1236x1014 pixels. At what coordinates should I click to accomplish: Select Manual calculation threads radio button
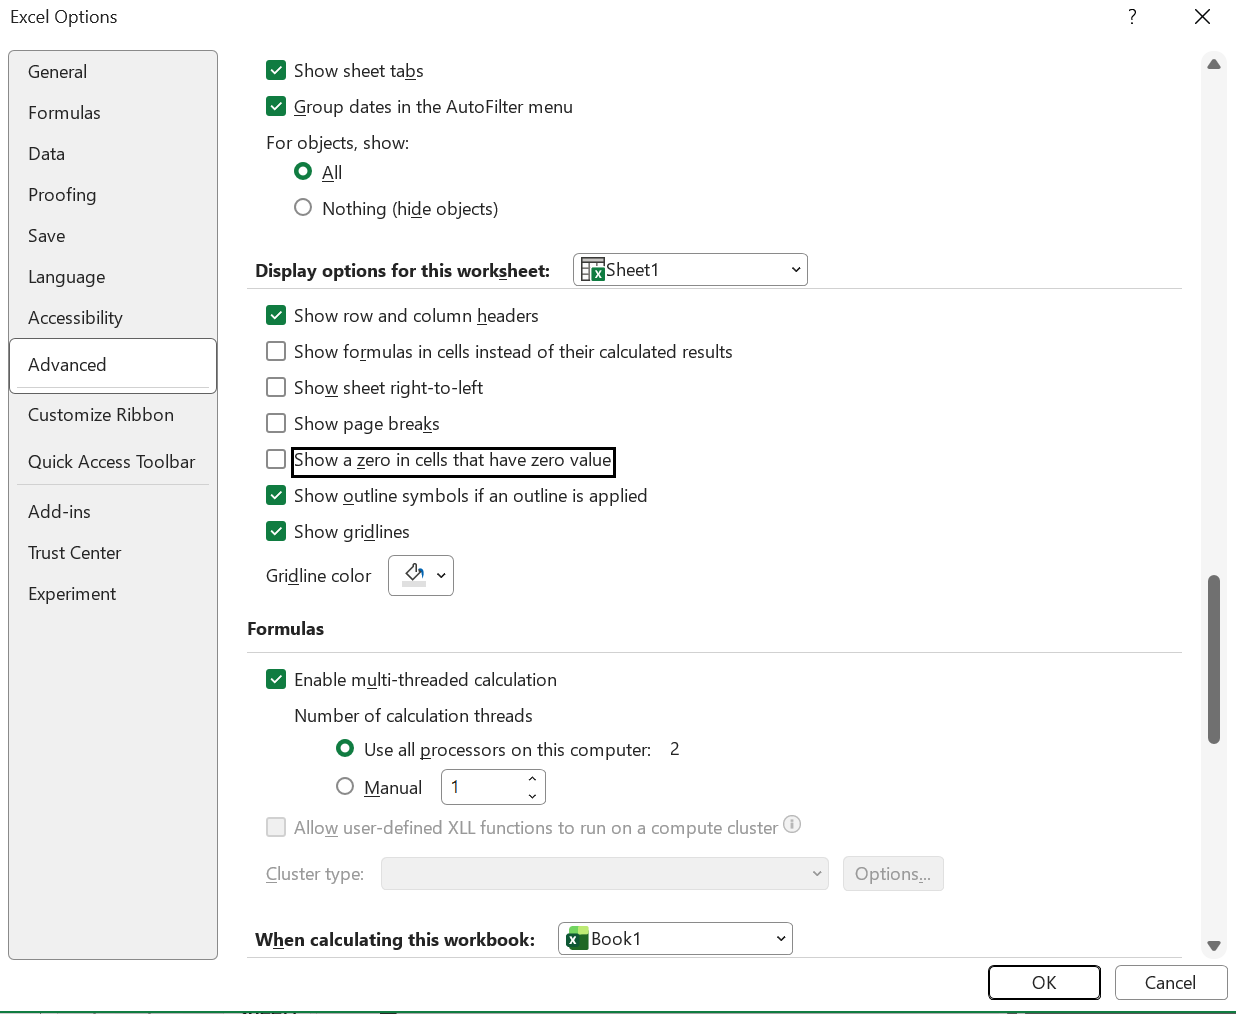click(345, 787)
